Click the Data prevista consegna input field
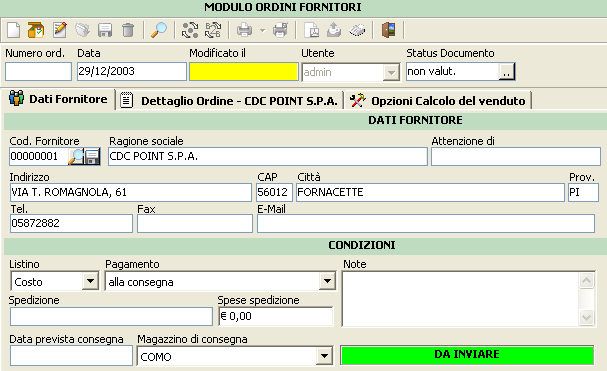Viewport: 607px width, 371px height. (71, 356)
